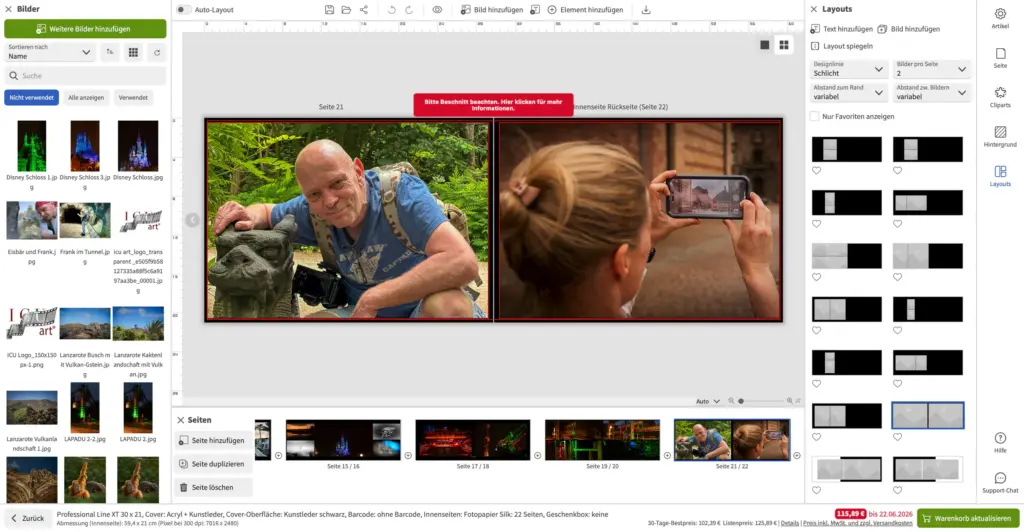Click Weitere Bilder hinzufügen button
The width and height of the screenshot is (1024, 532).
click(x=85, y=29)
